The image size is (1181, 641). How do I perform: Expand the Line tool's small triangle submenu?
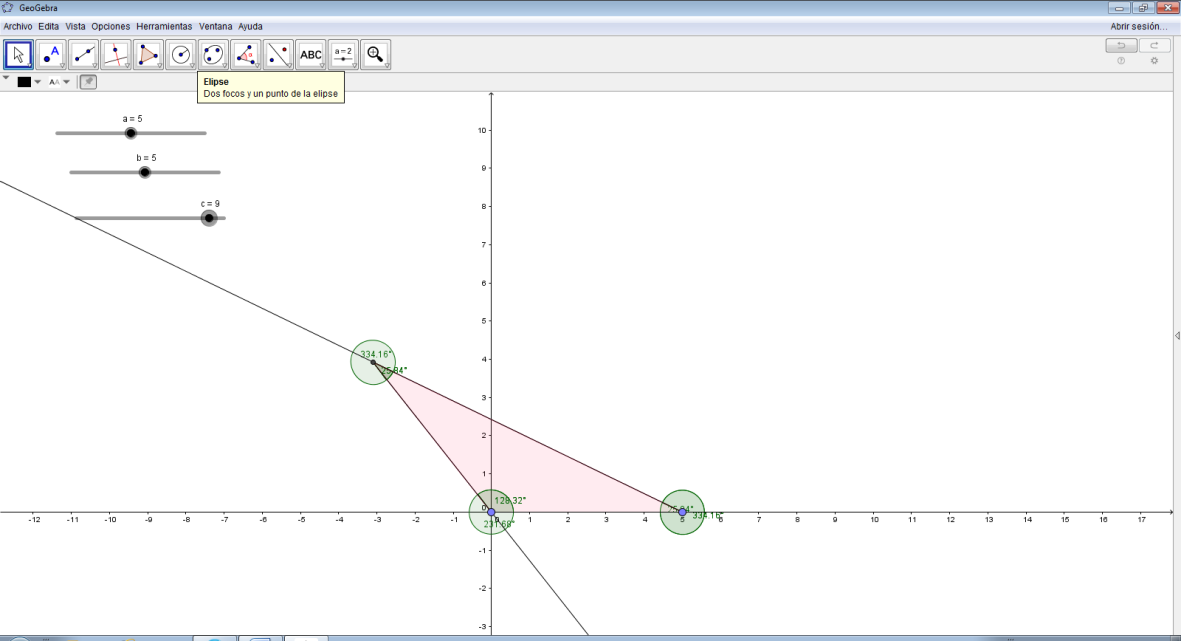click(95, 66)
